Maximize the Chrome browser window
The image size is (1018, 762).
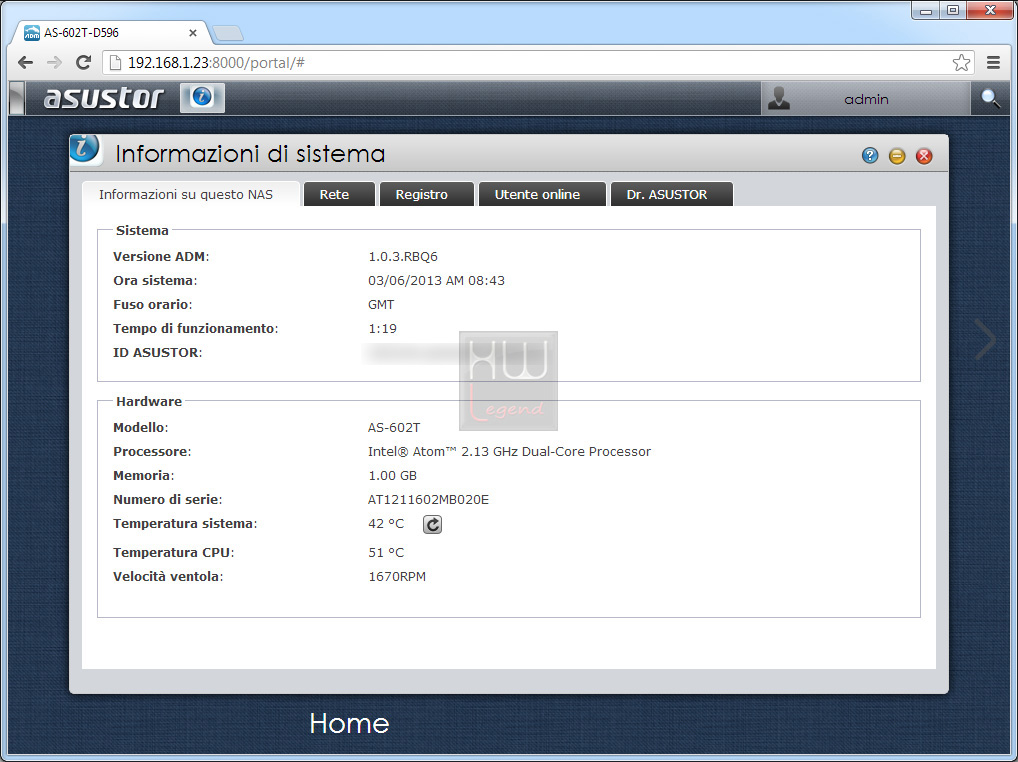coord(952,10)
